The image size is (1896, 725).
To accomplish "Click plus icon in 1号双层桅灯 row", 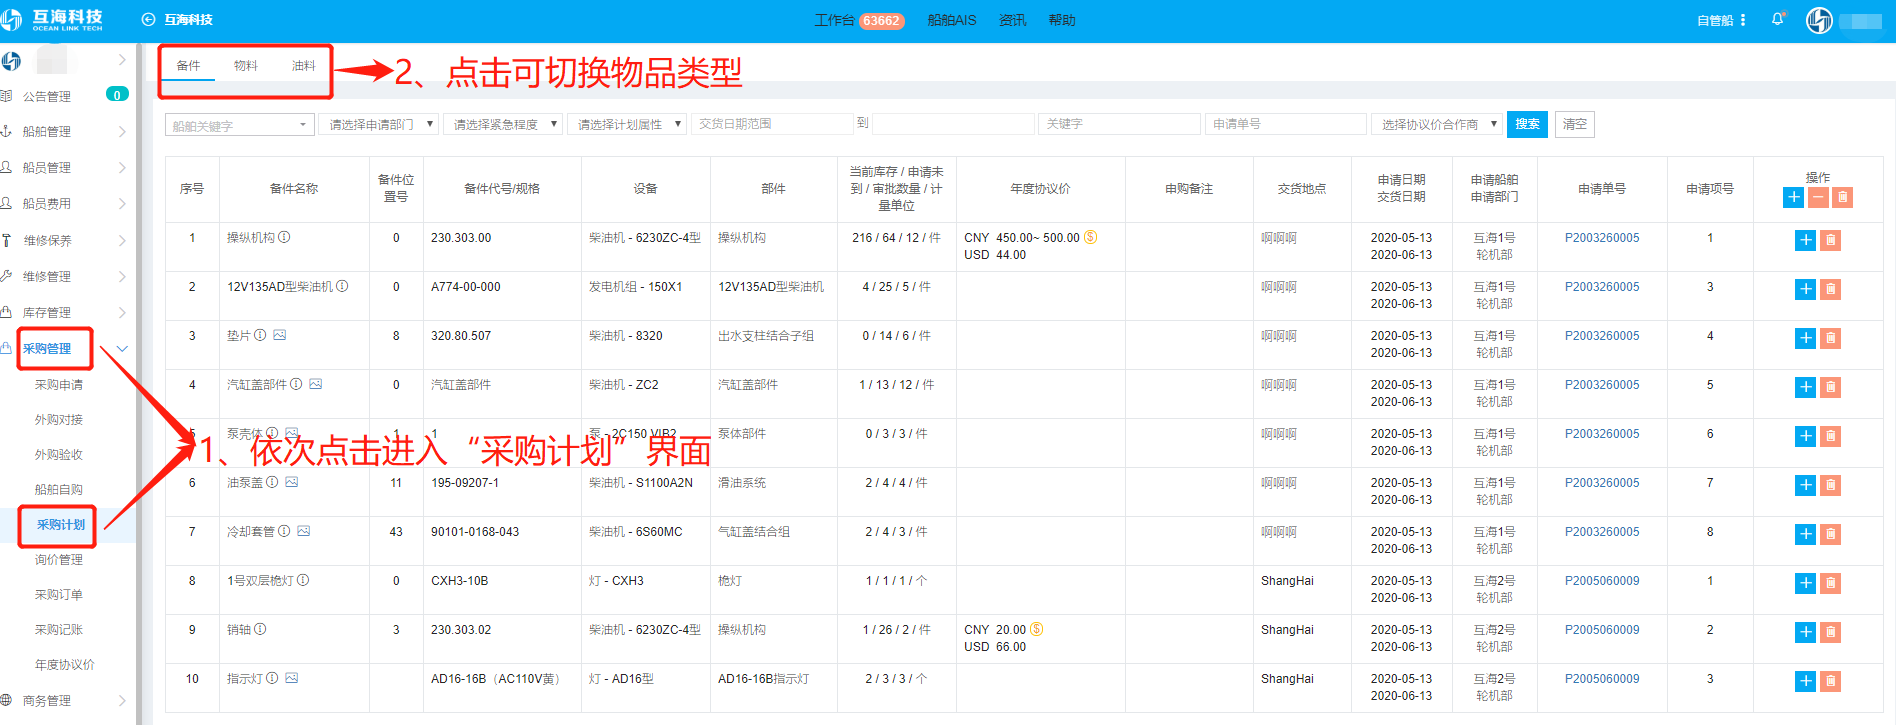I will click(x=1805, y=583).
